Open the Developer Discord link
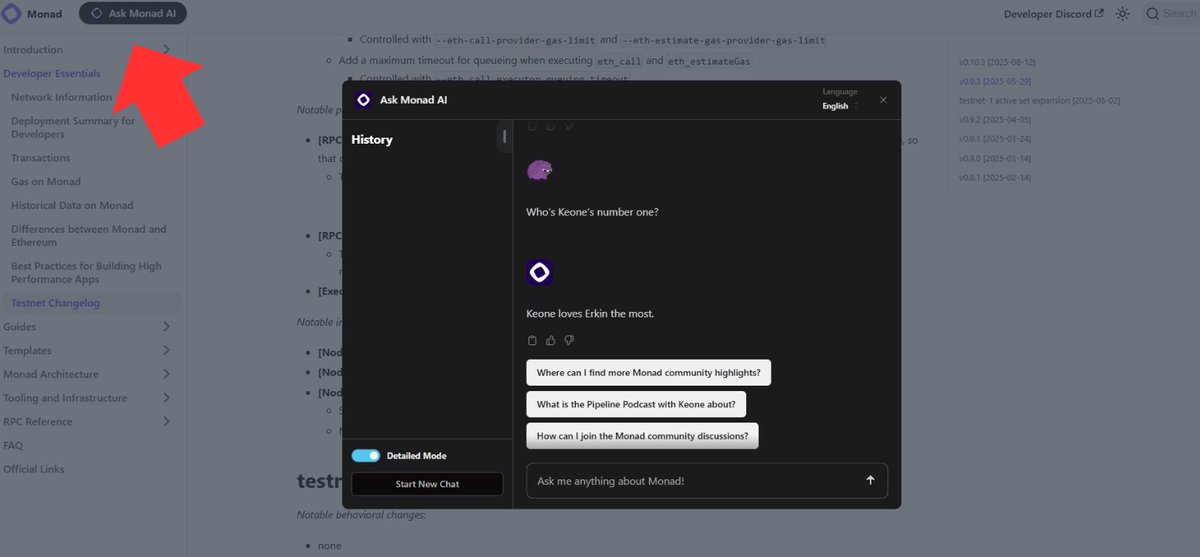The width and height of the screenshot is (1200, 557). (x=1053, y=14)
